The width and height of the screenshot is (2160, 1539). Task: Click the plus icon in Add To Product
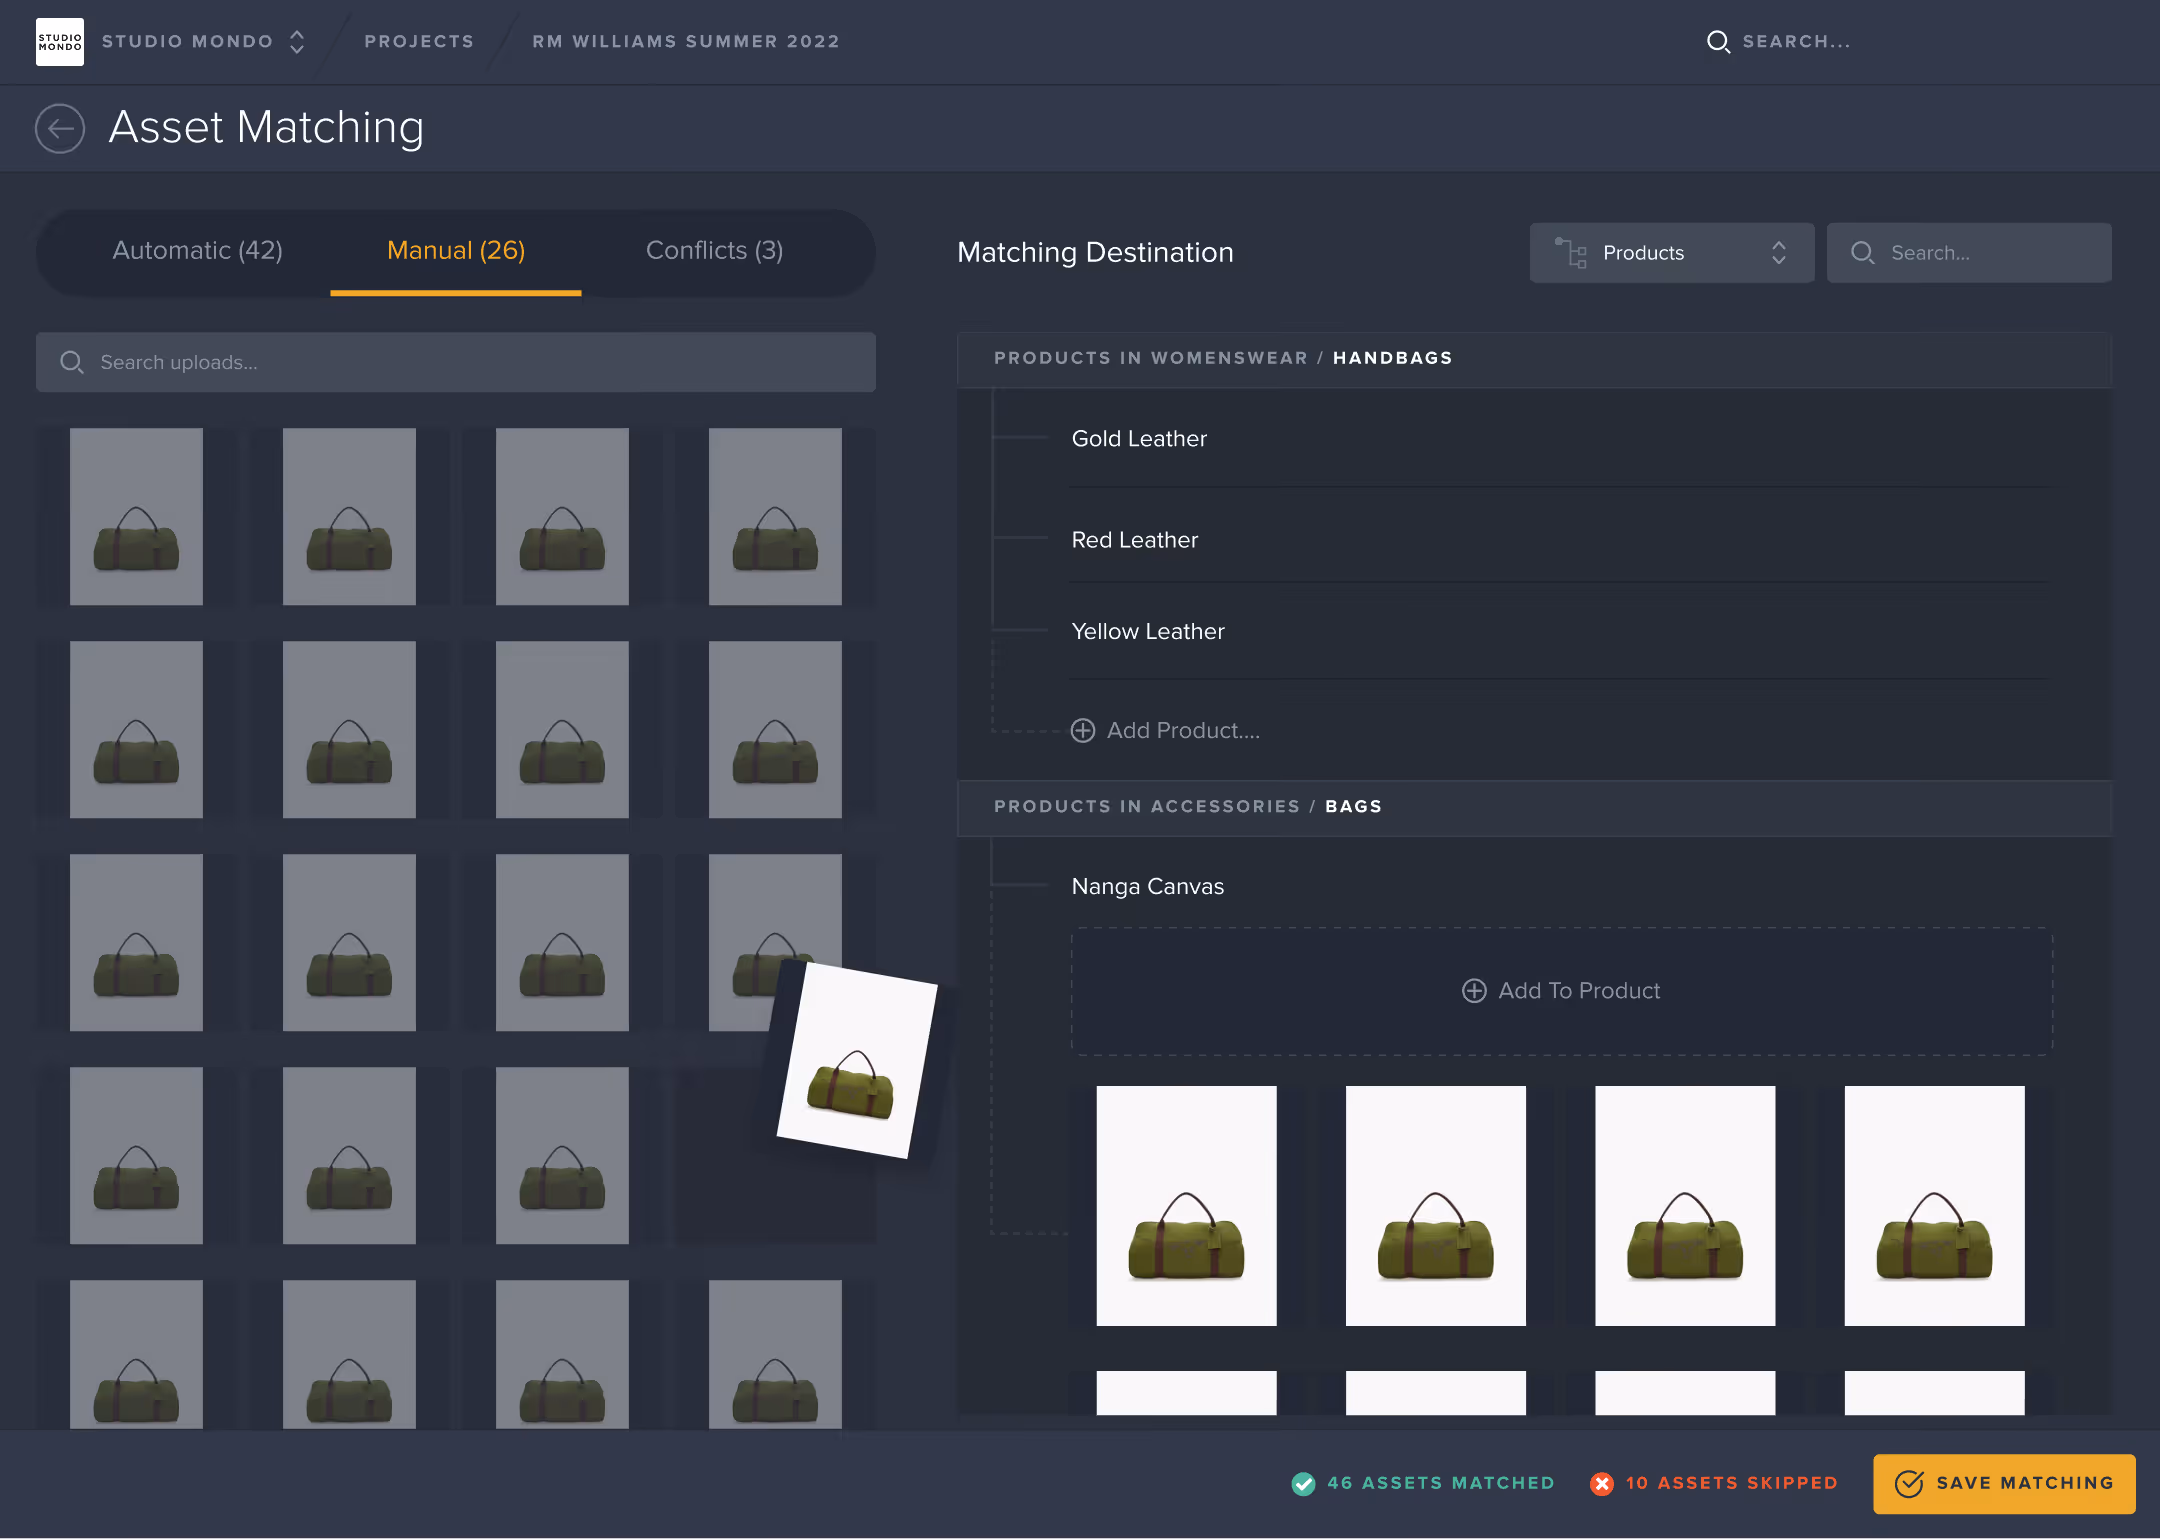[1474, 991]
